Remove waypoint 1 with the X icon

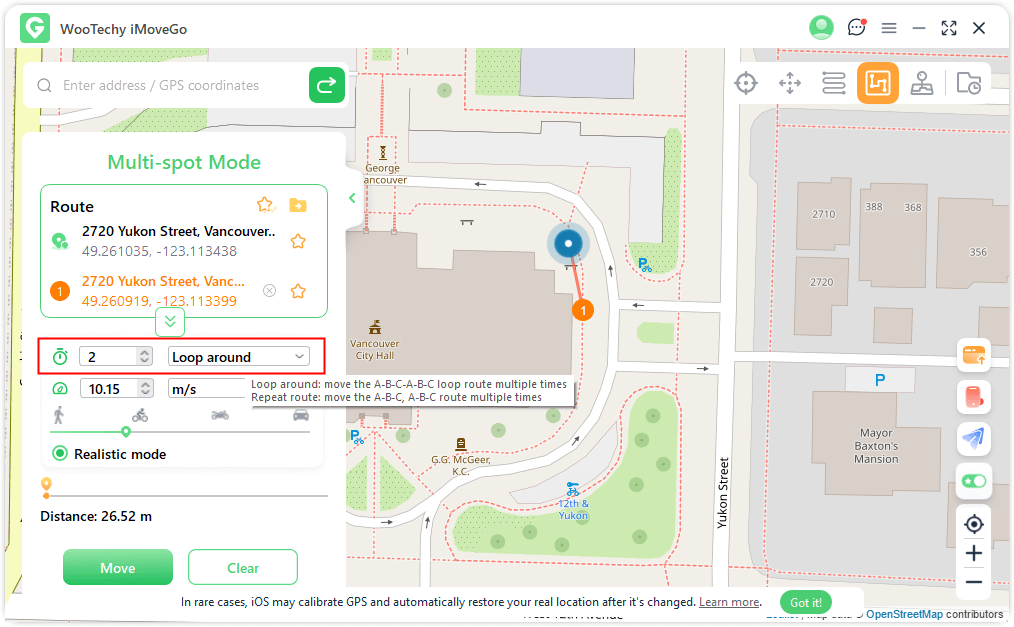pyautogui.click(x=269, y=291)
